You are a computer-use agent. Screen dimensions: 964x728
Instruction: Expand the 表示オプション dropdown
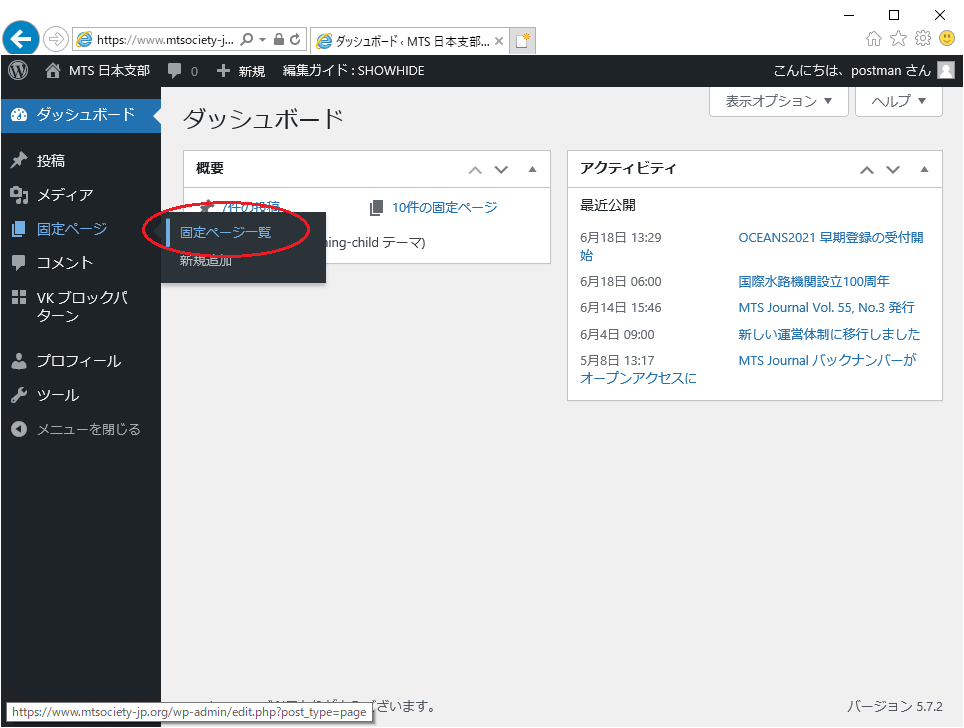pyautogui.click(x=779, y=101)
